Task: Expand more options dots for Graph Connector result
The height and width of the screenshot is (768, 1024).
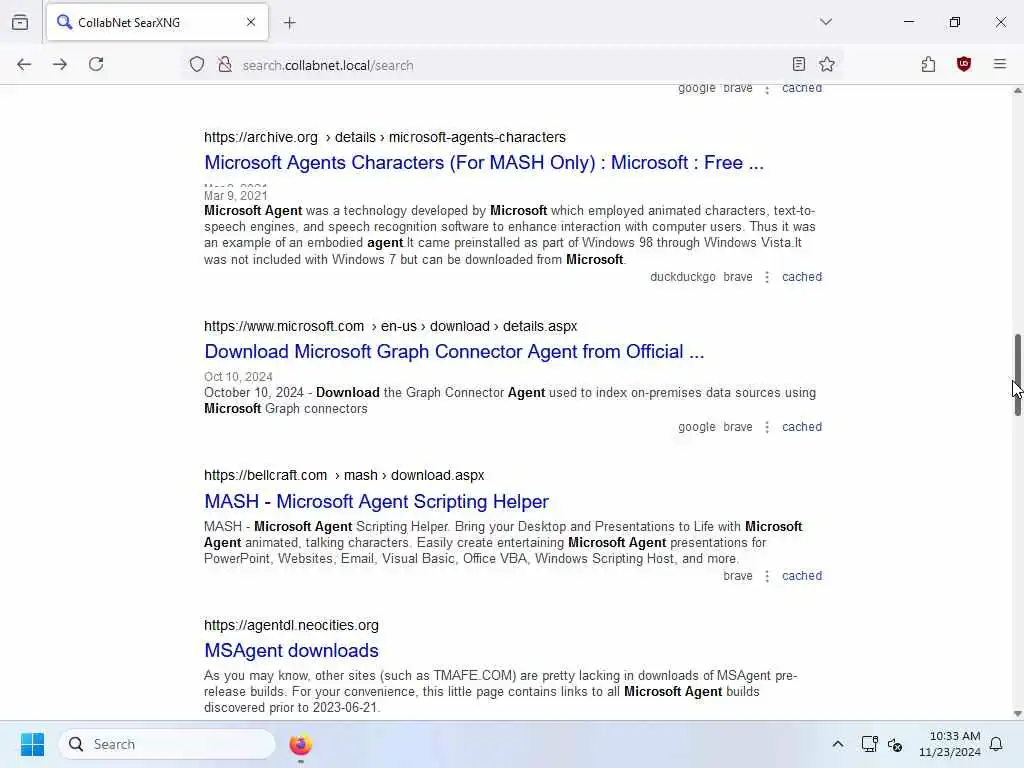Action: click(767, 427)
